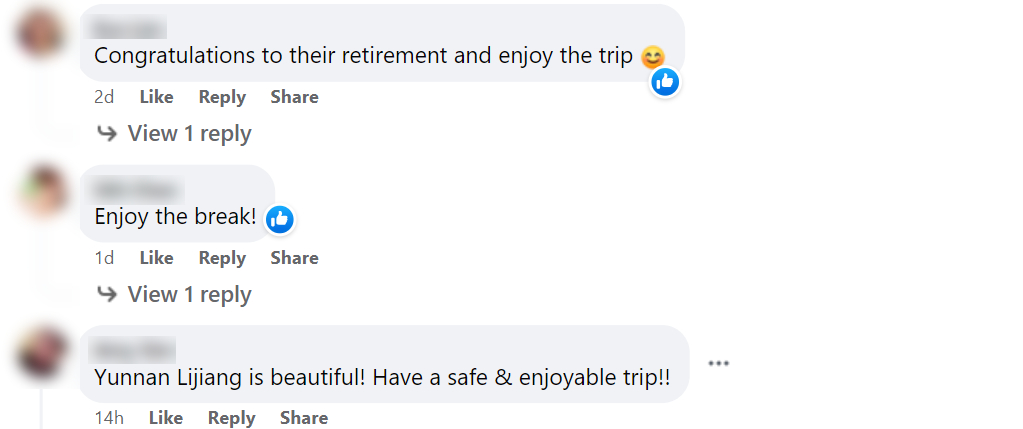Click the '2d' timestamp on the first comment
This screenshot has height=429, width=1023.
pyautogui.click(x=104, y=97)
